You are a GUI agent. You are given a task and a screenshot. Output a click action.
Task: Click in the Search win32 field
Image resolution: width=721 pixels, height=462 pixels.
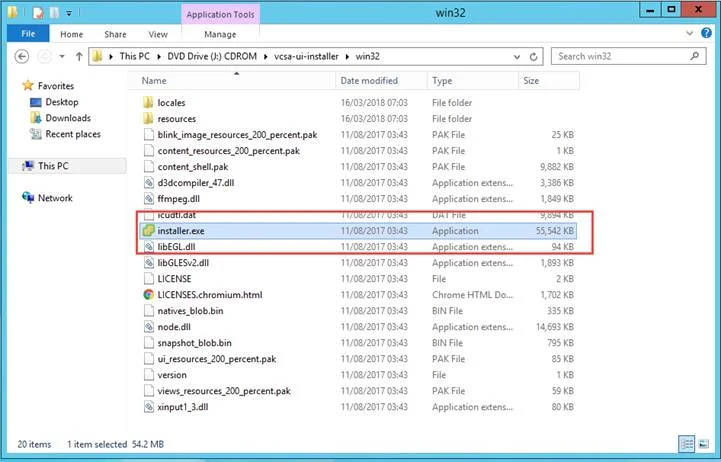coord(628,56)
